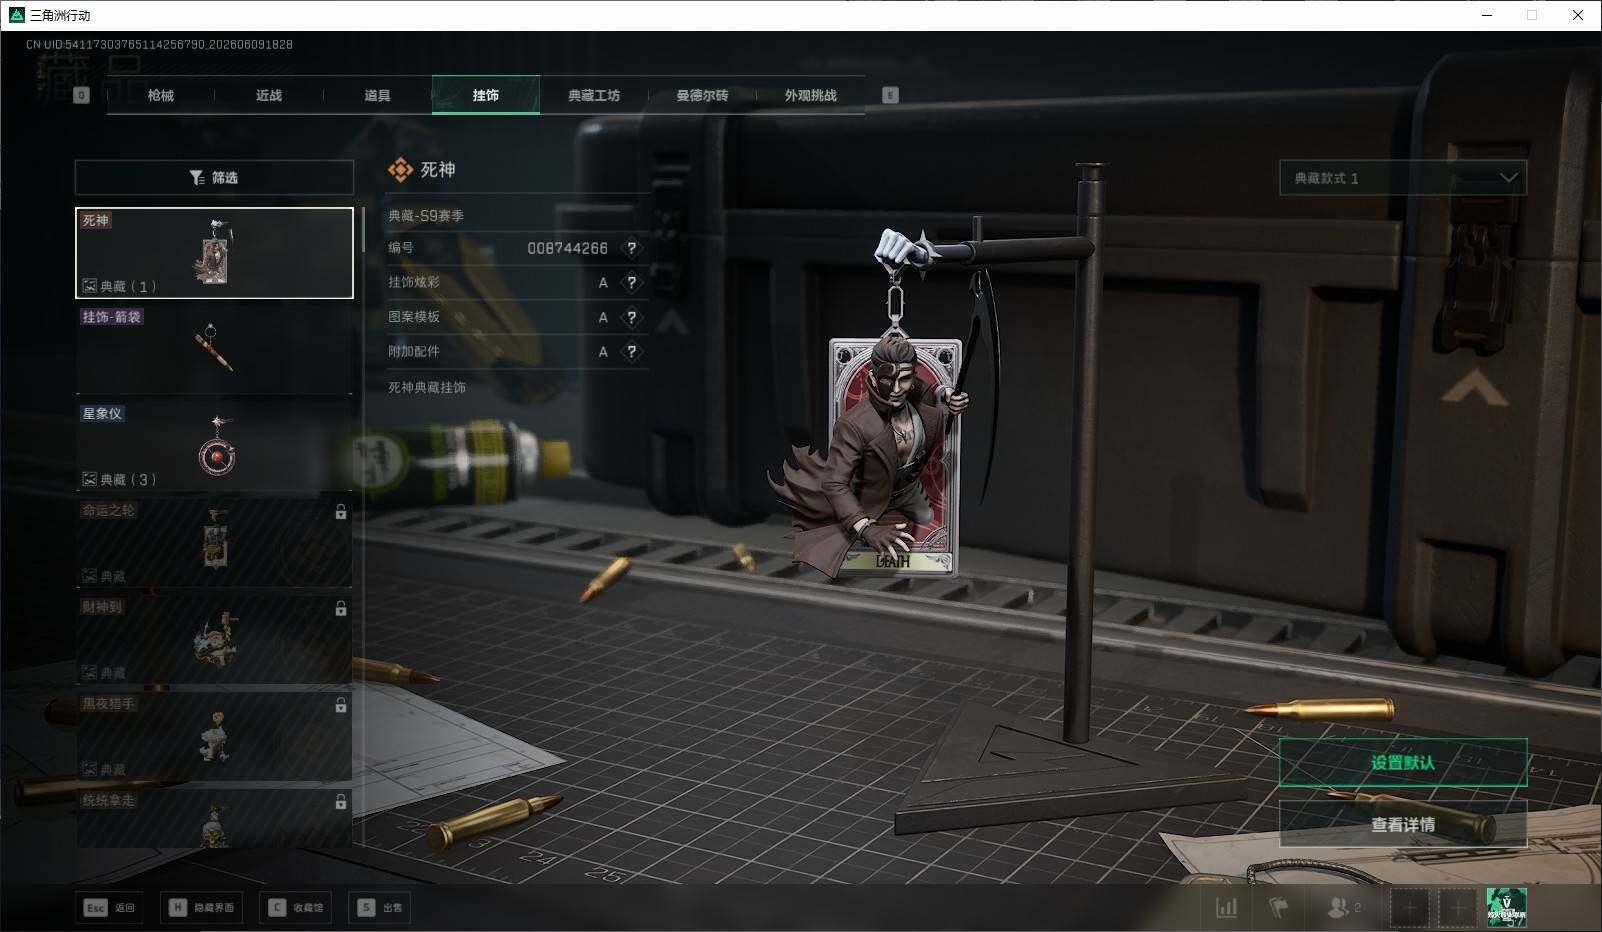
Task: Click the serial number 008744266
Action: pos(567,248)
